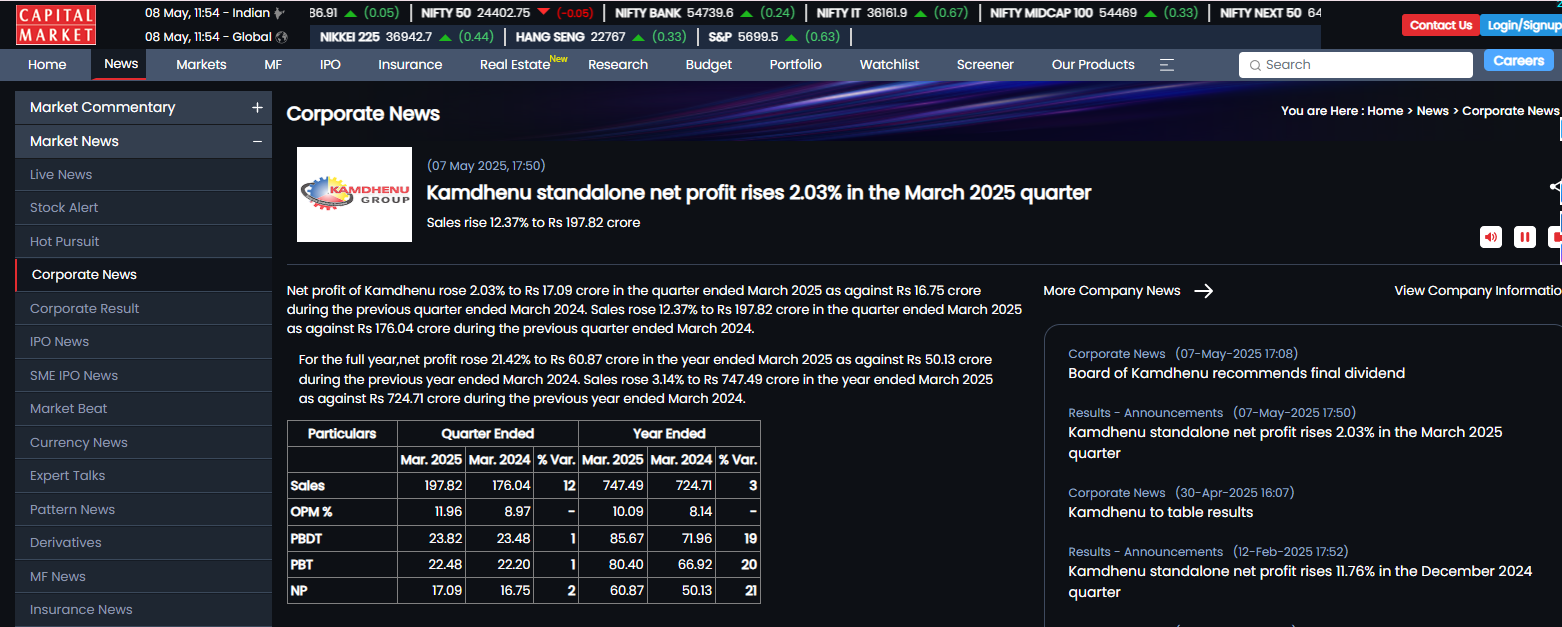1562x627 pixels.
Task: Open the 07-May 17:50 Results Announcements item
Action: [1285, 443]
